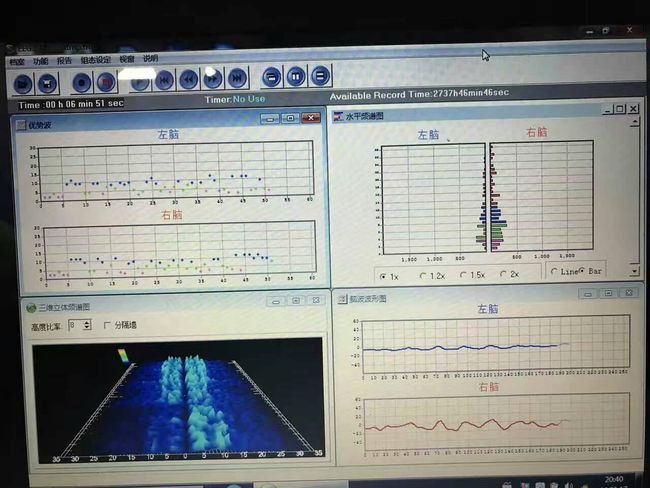Click the play button in toolbar

140,81
